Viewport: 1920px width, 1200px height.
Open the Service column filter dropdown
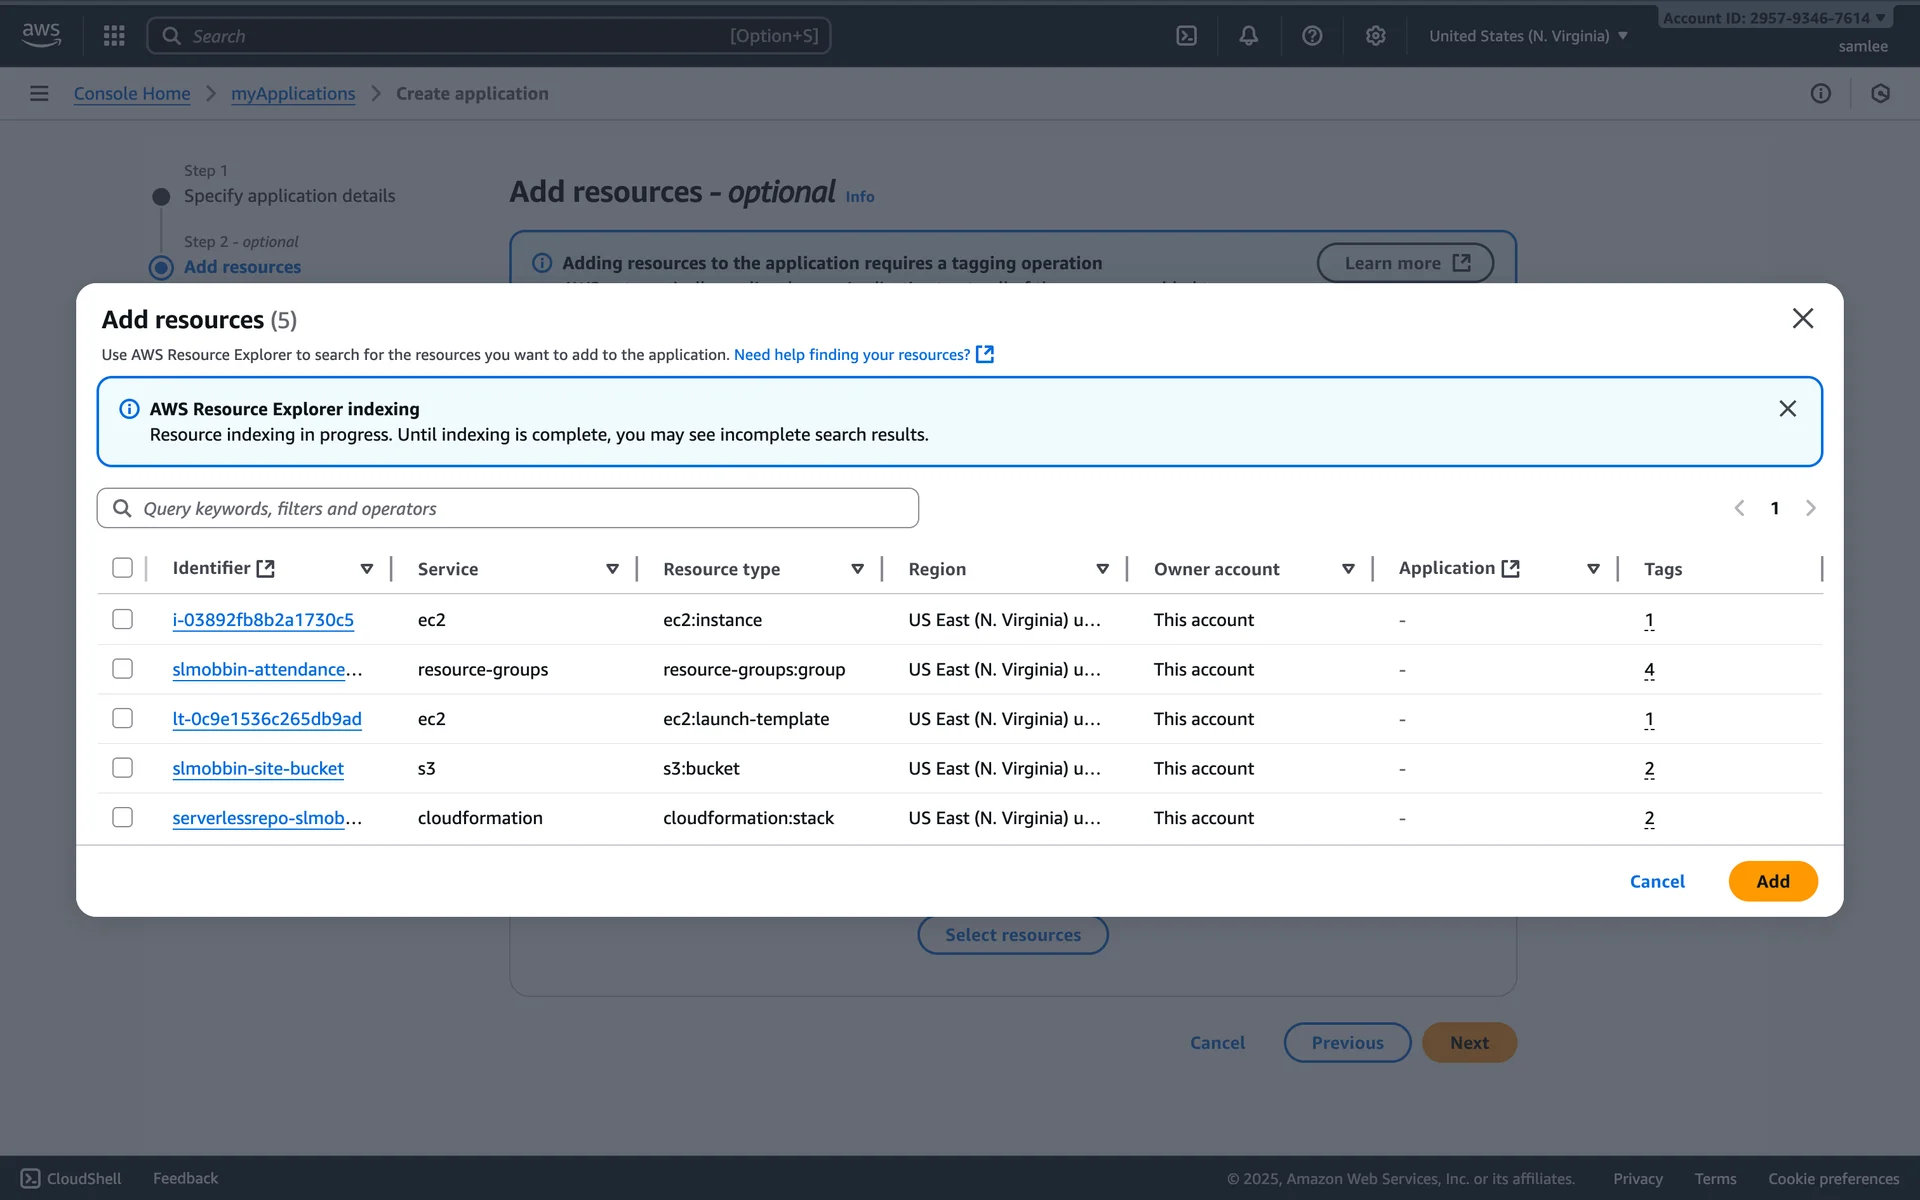pyautogui.click(x=612, y=569)
